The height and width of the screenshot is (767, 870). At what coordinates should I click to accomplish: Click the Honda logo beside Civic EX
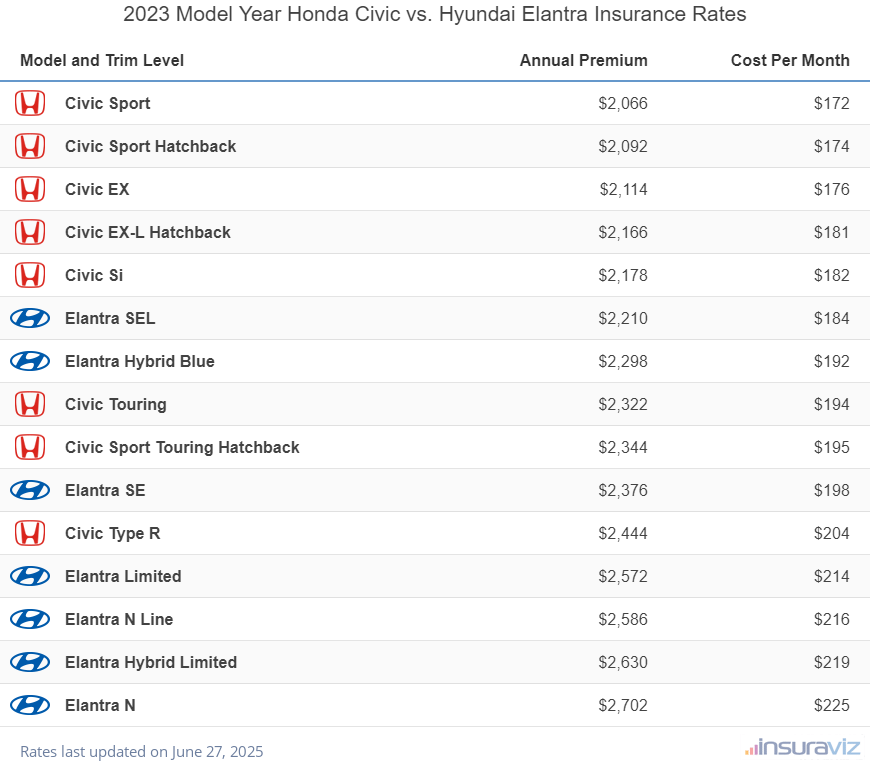coord(30,189)
